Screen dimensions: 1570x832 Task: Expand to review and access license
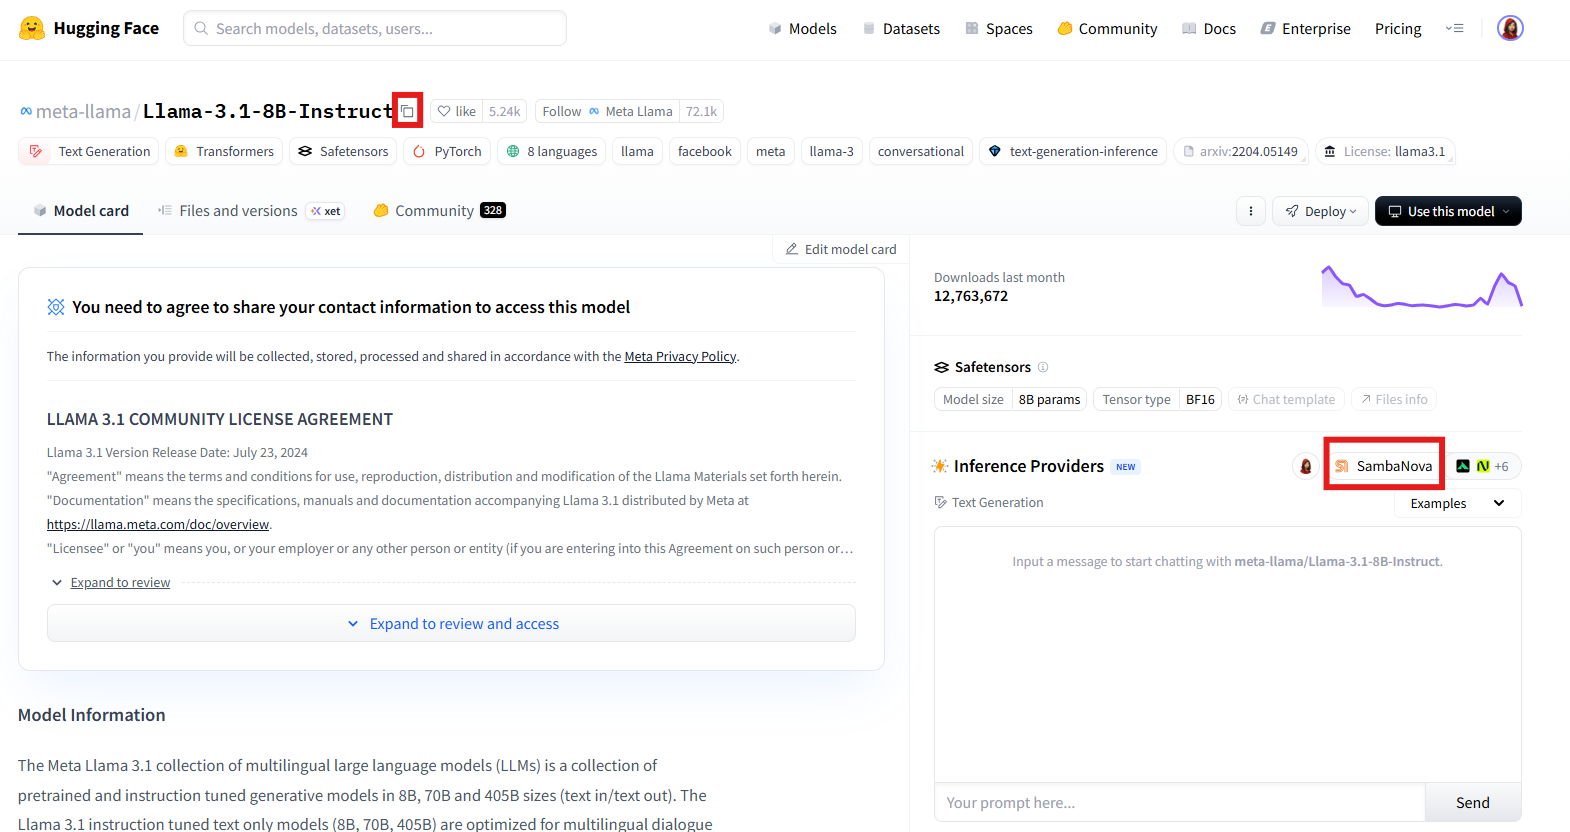point(452,623)
